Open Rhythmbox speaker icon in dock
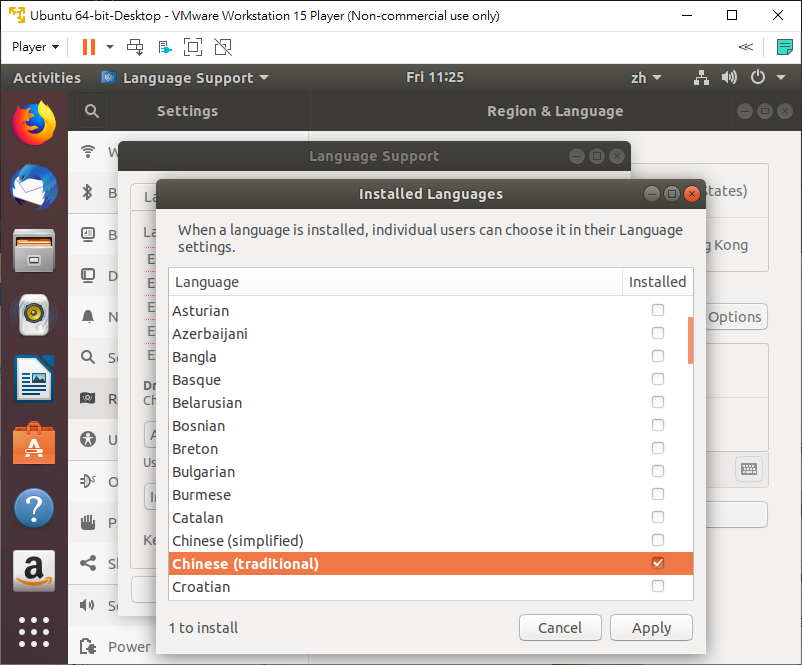The height and width of the screenshot is (665, 802). tap(34, 314)
